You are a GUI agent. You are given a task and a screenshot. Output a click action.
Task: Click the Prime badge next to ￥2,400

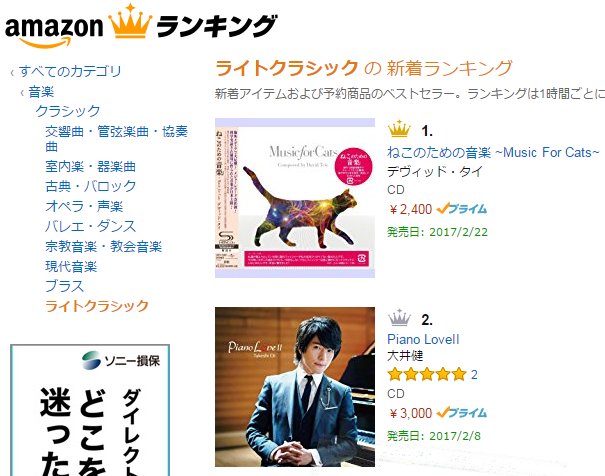click(x=462, y=209)
